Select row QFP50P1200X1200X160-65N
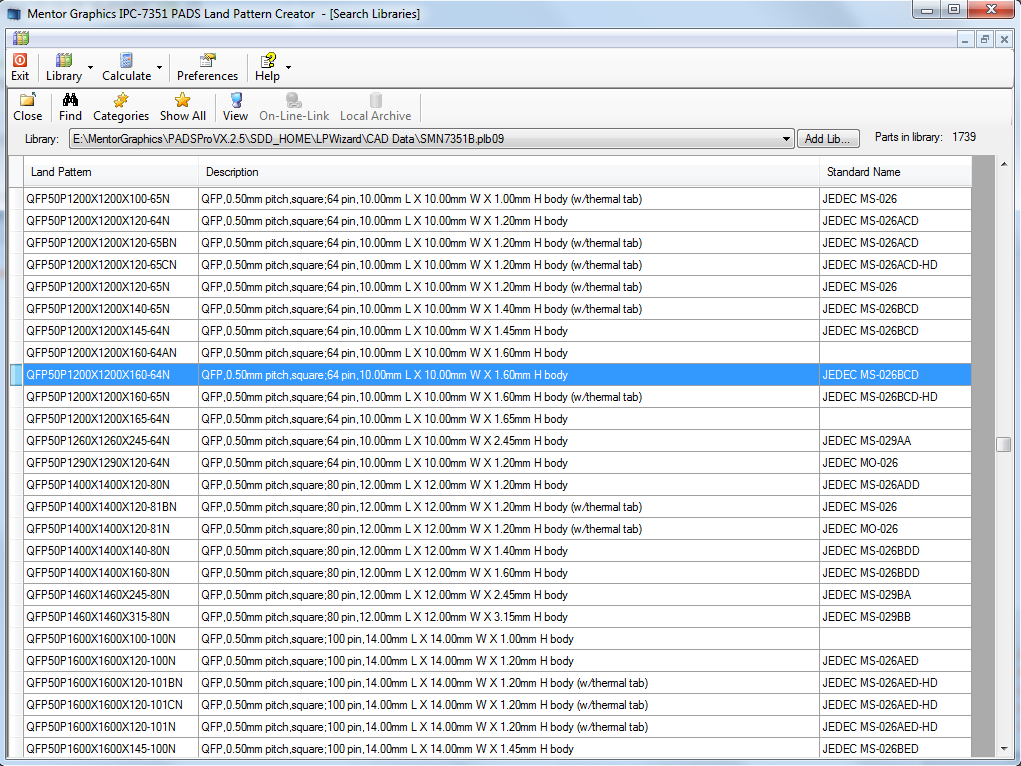The width and height of the screenshot is (1021, 766). coord(497,397)
